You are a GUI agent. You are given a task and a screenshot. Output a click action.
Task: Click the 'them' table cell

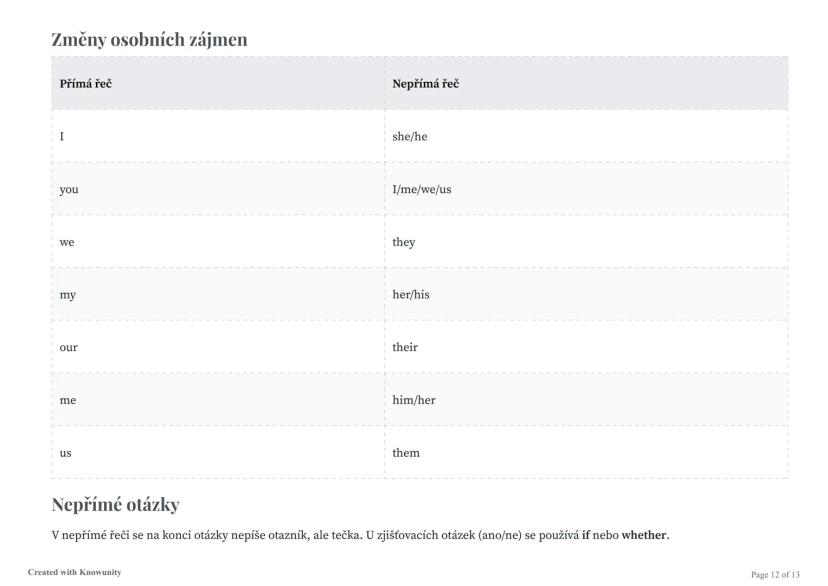(x=586, y=452)
